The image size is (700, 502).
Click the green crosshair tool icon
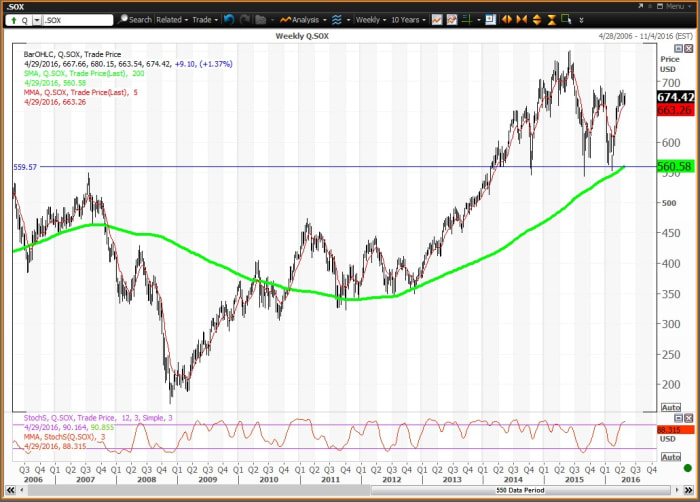[466, 19]
